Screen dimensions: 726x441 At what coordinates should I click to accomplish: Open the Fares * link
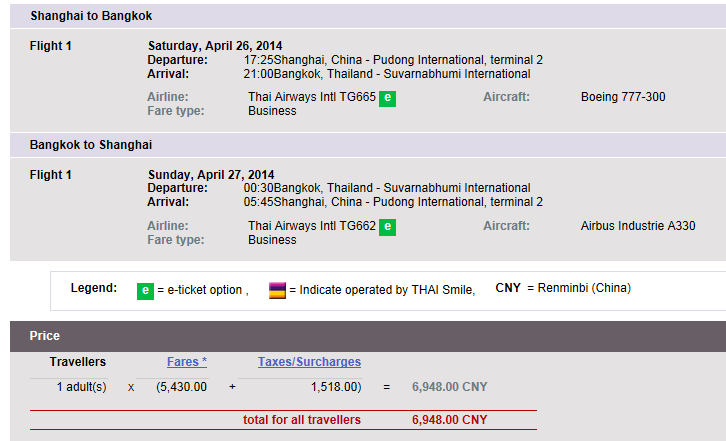point(187,362)
